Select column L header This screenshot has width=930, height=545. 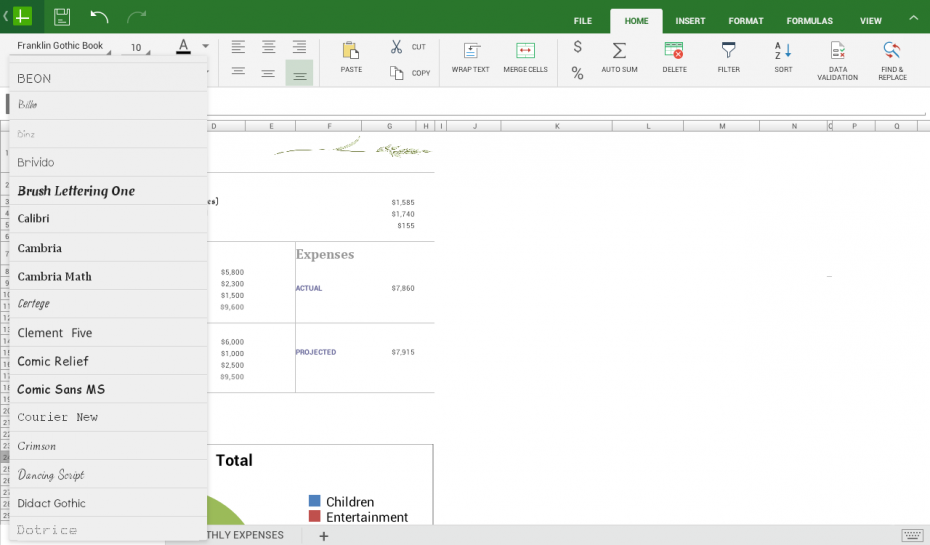(648, 126)
